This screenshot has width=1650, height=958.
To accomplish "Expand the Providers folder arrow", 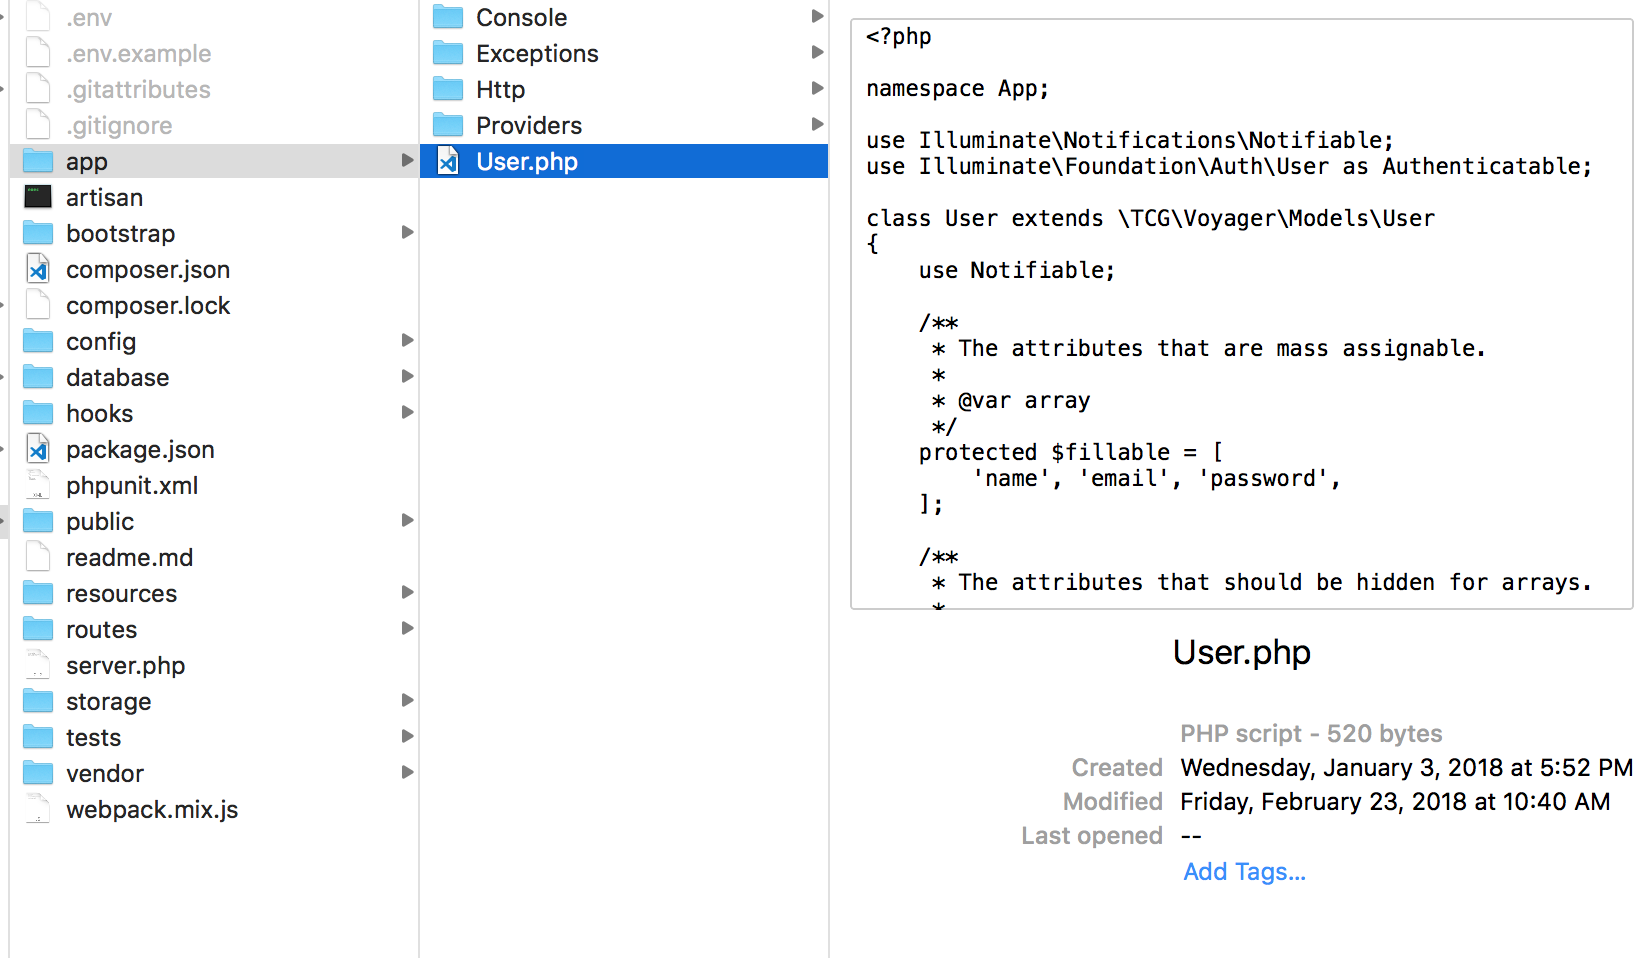I will pyautogui.click(x=818, y=124).
